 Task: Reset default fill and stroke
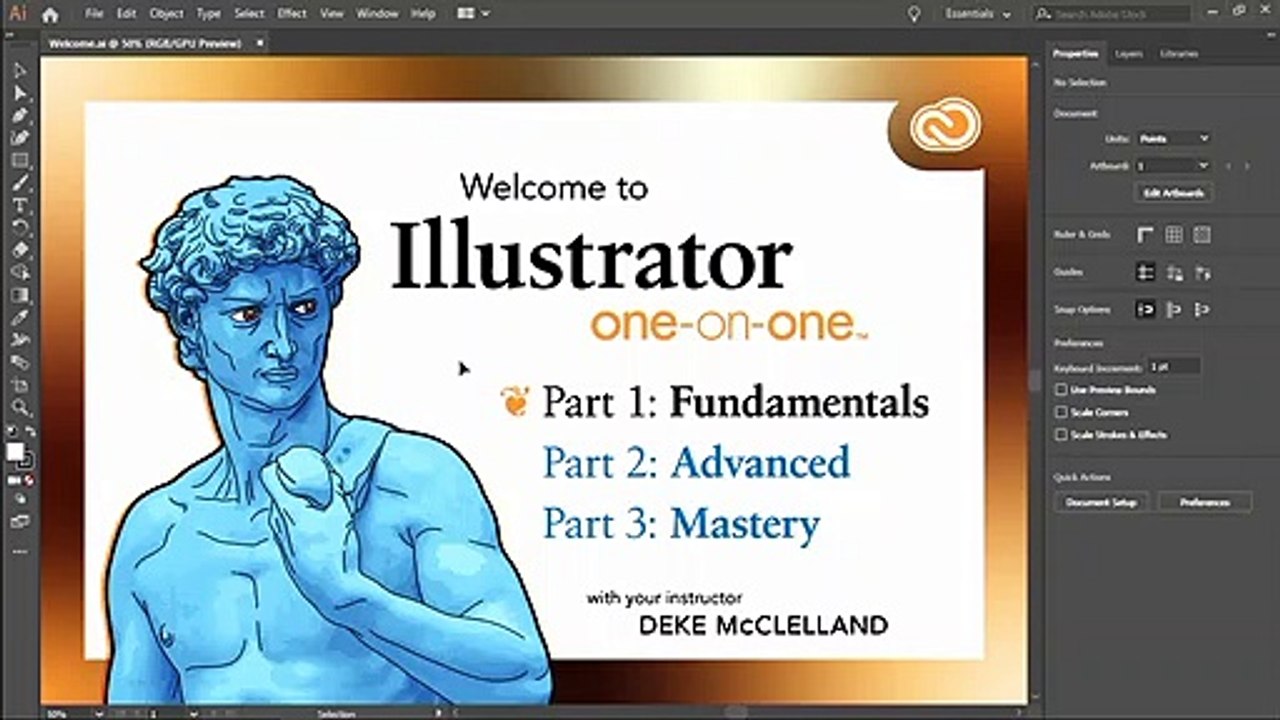(11, 431)
